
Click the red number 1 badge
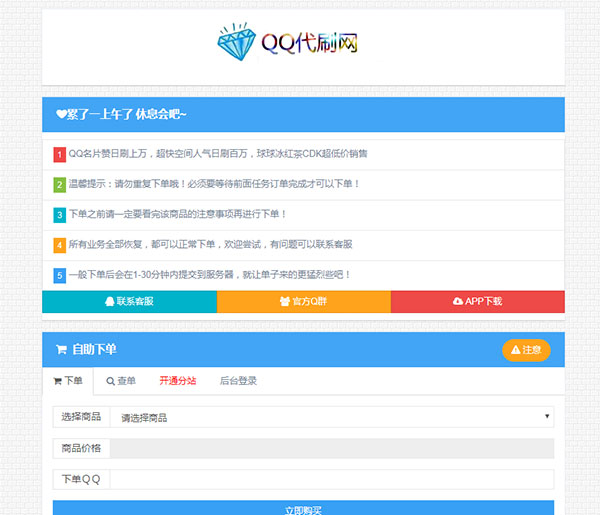pos(59,155)
